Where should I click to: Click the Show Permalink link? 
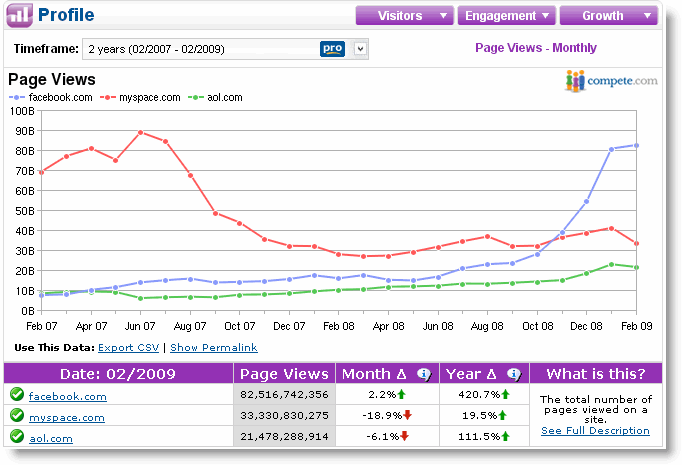214,348
